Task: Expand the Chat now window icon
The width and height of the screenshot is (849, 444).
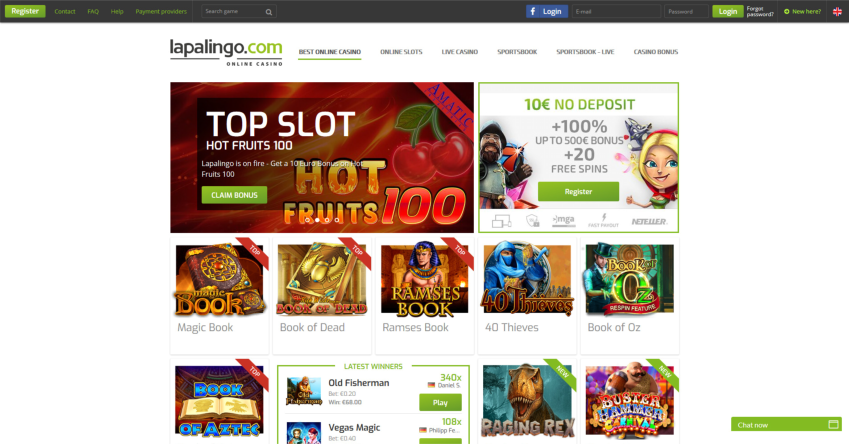Action: pyautogui.click(x=834, y=425)
